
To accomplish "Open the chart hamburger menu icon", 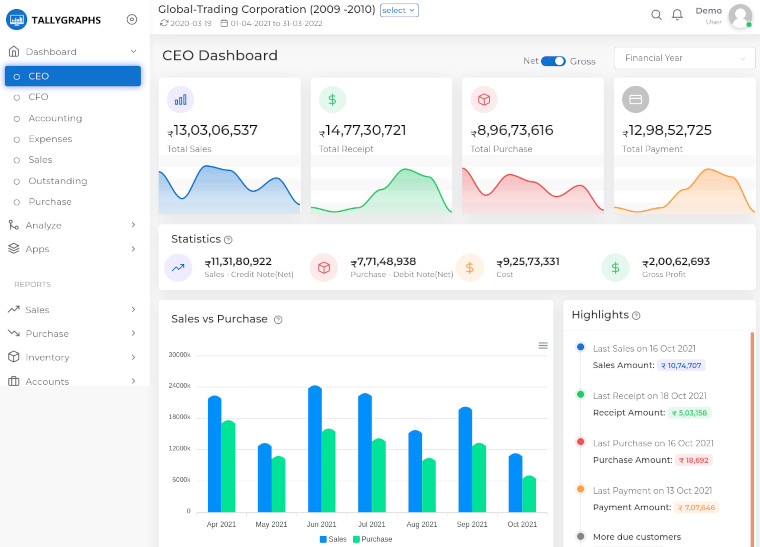I will [x=543, y=345].
